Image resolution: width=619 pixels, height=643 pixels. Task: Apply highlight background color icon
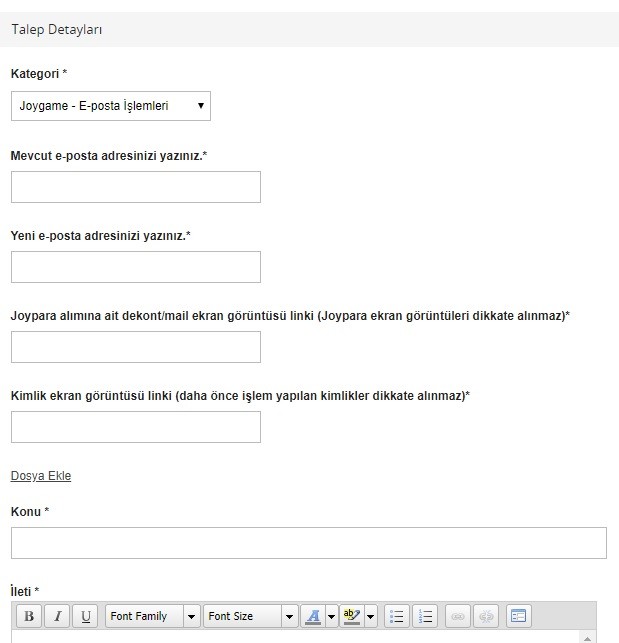click(352, 616)
